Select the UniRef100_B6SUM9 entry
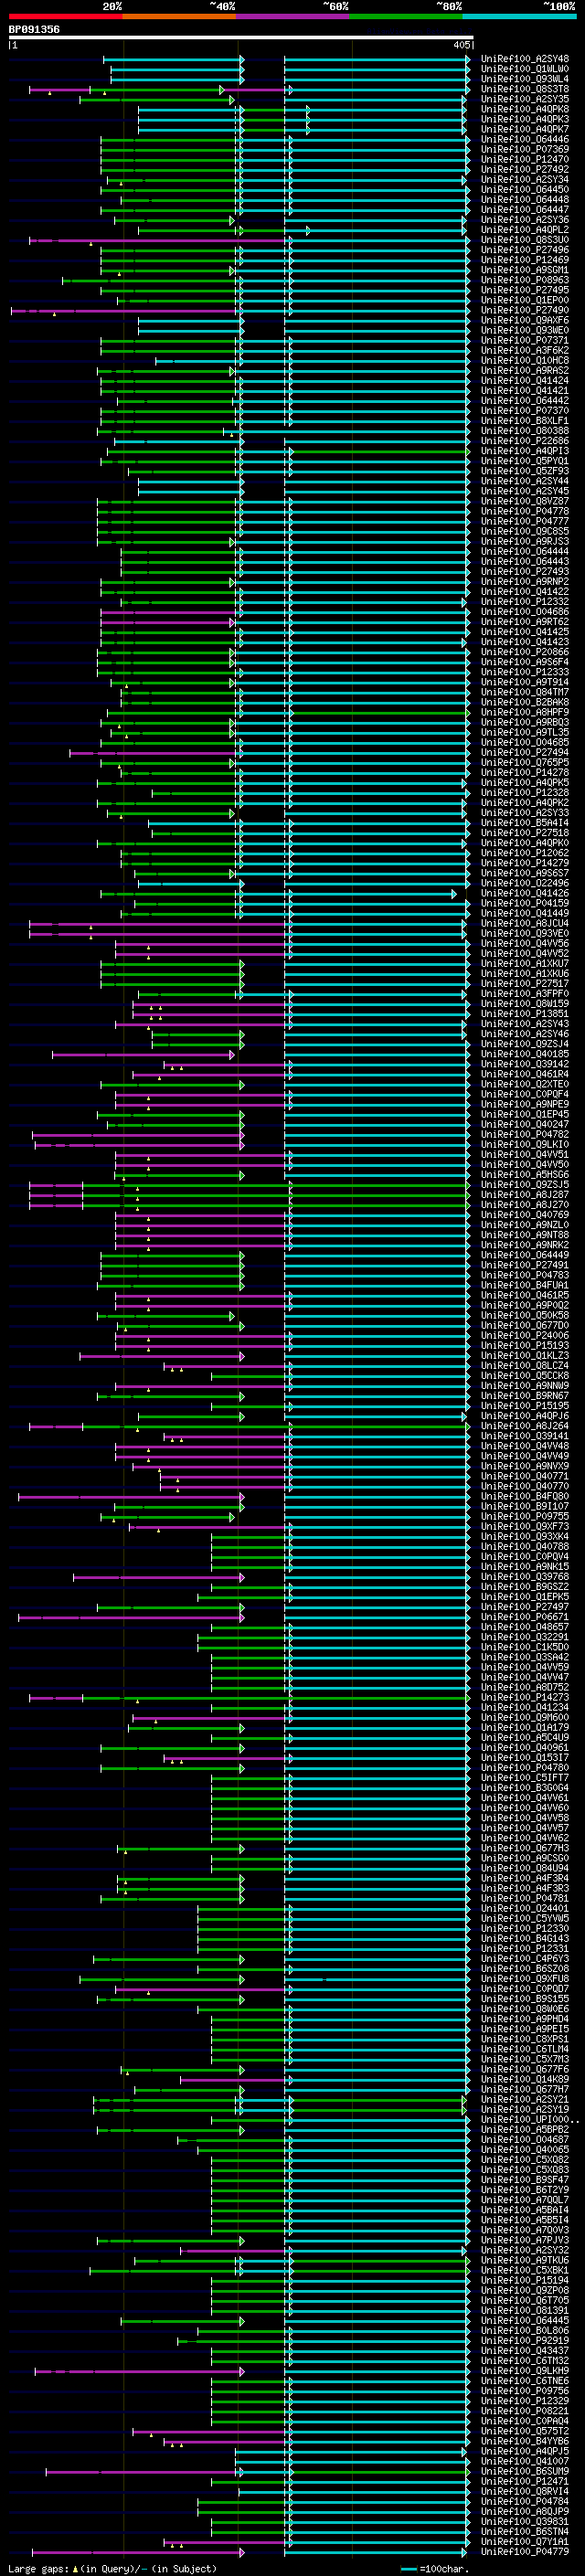585x2576 pixels. [525, 2471]
